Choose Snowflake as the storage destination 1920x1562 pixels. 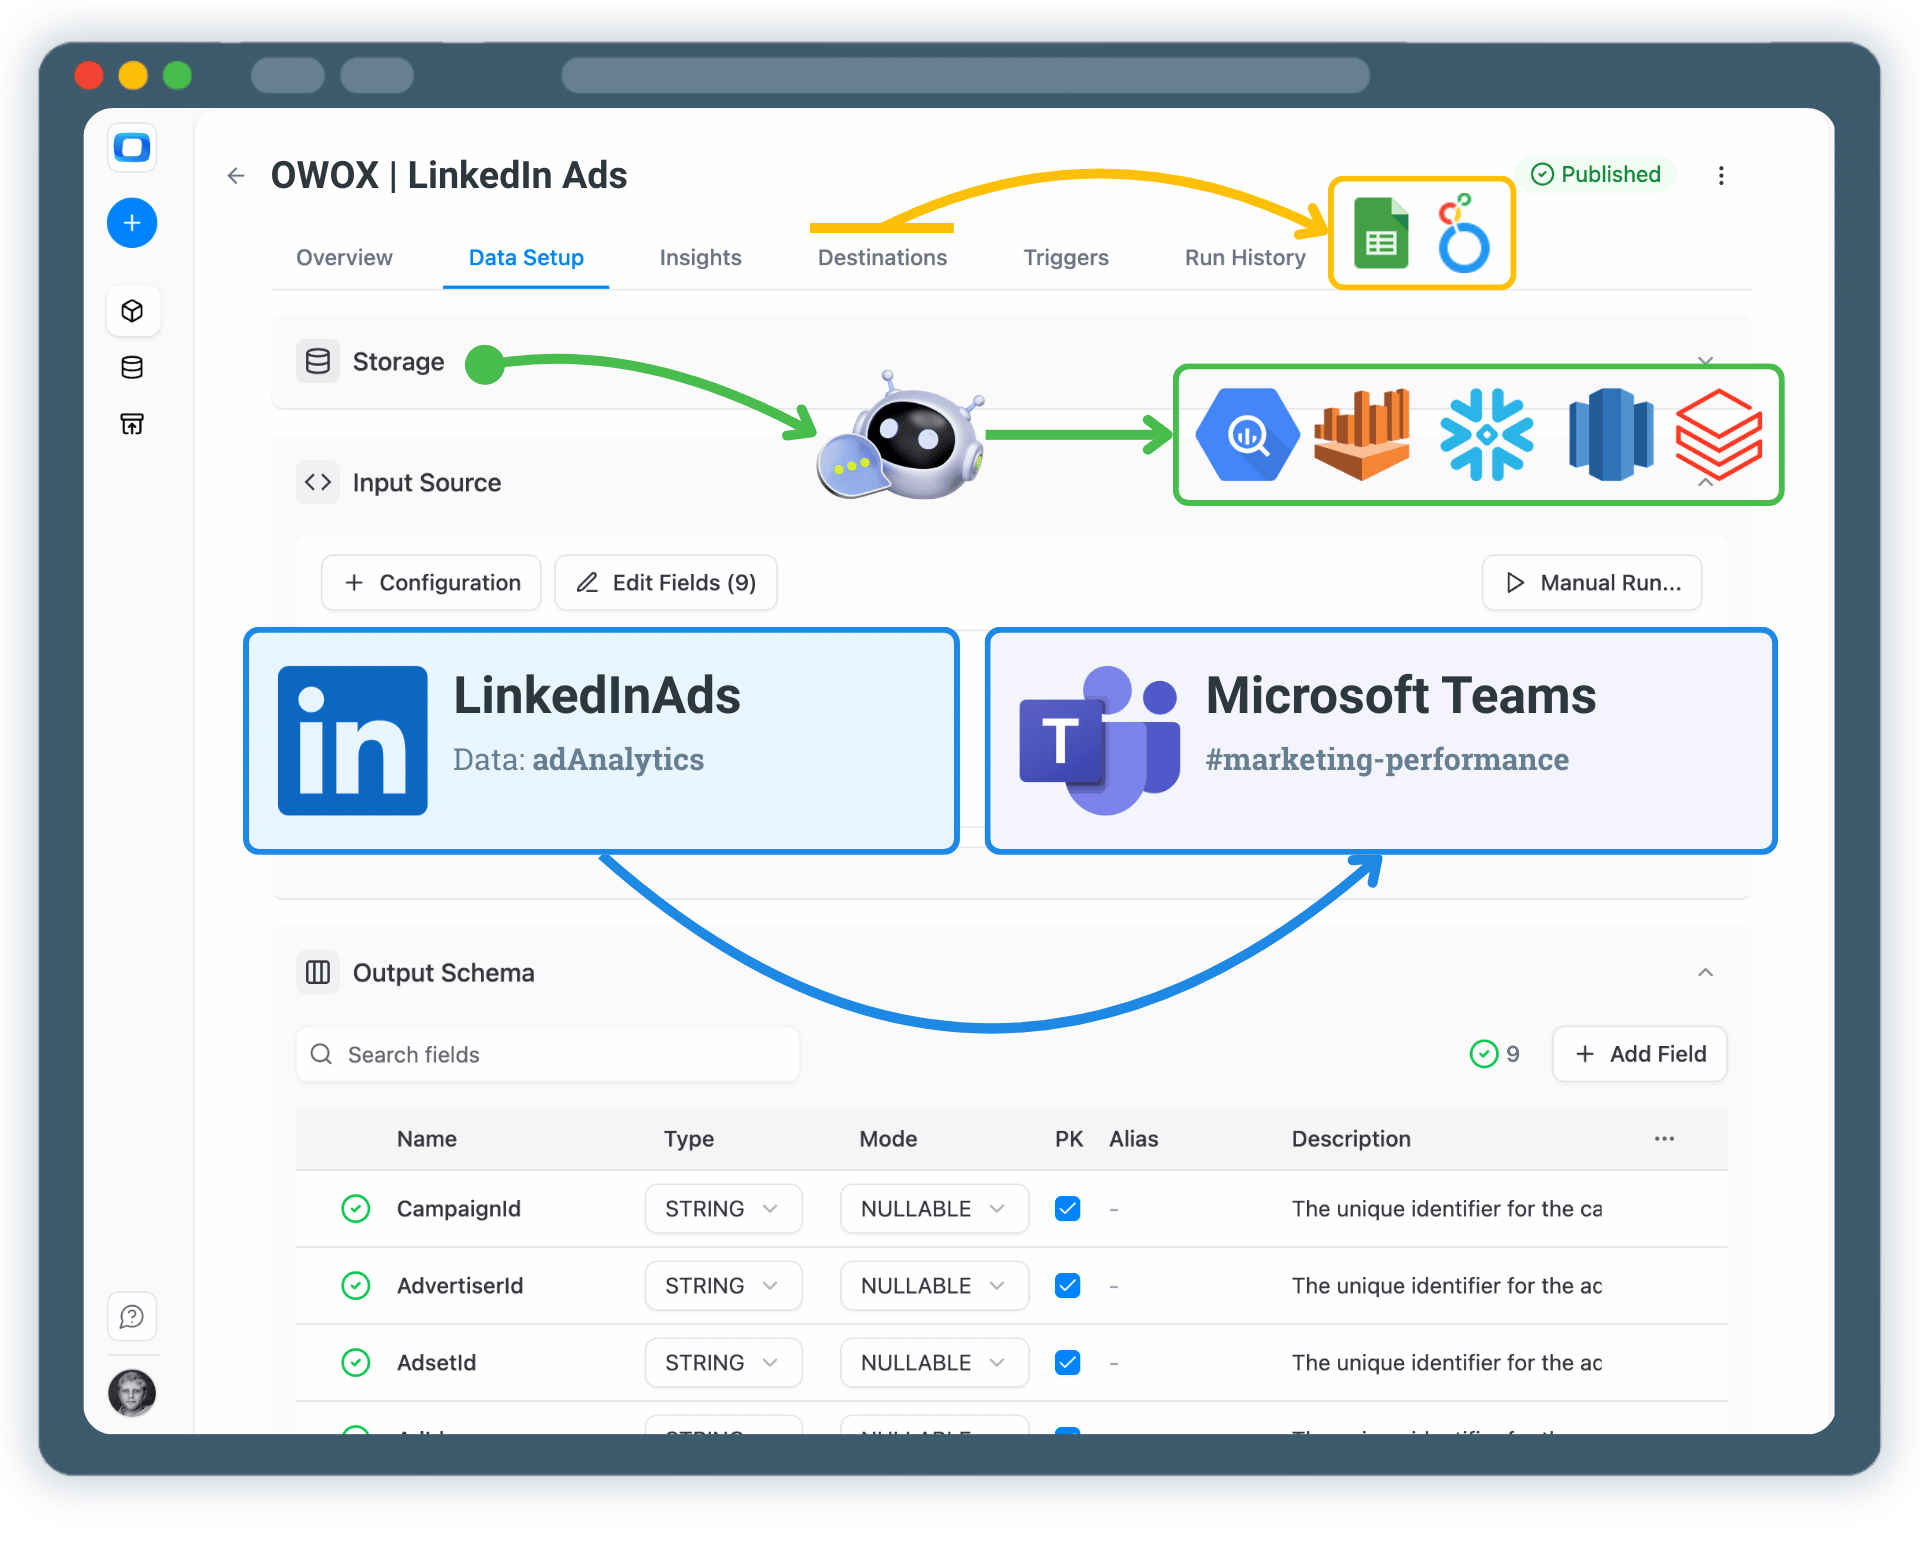pos(1487,434)
